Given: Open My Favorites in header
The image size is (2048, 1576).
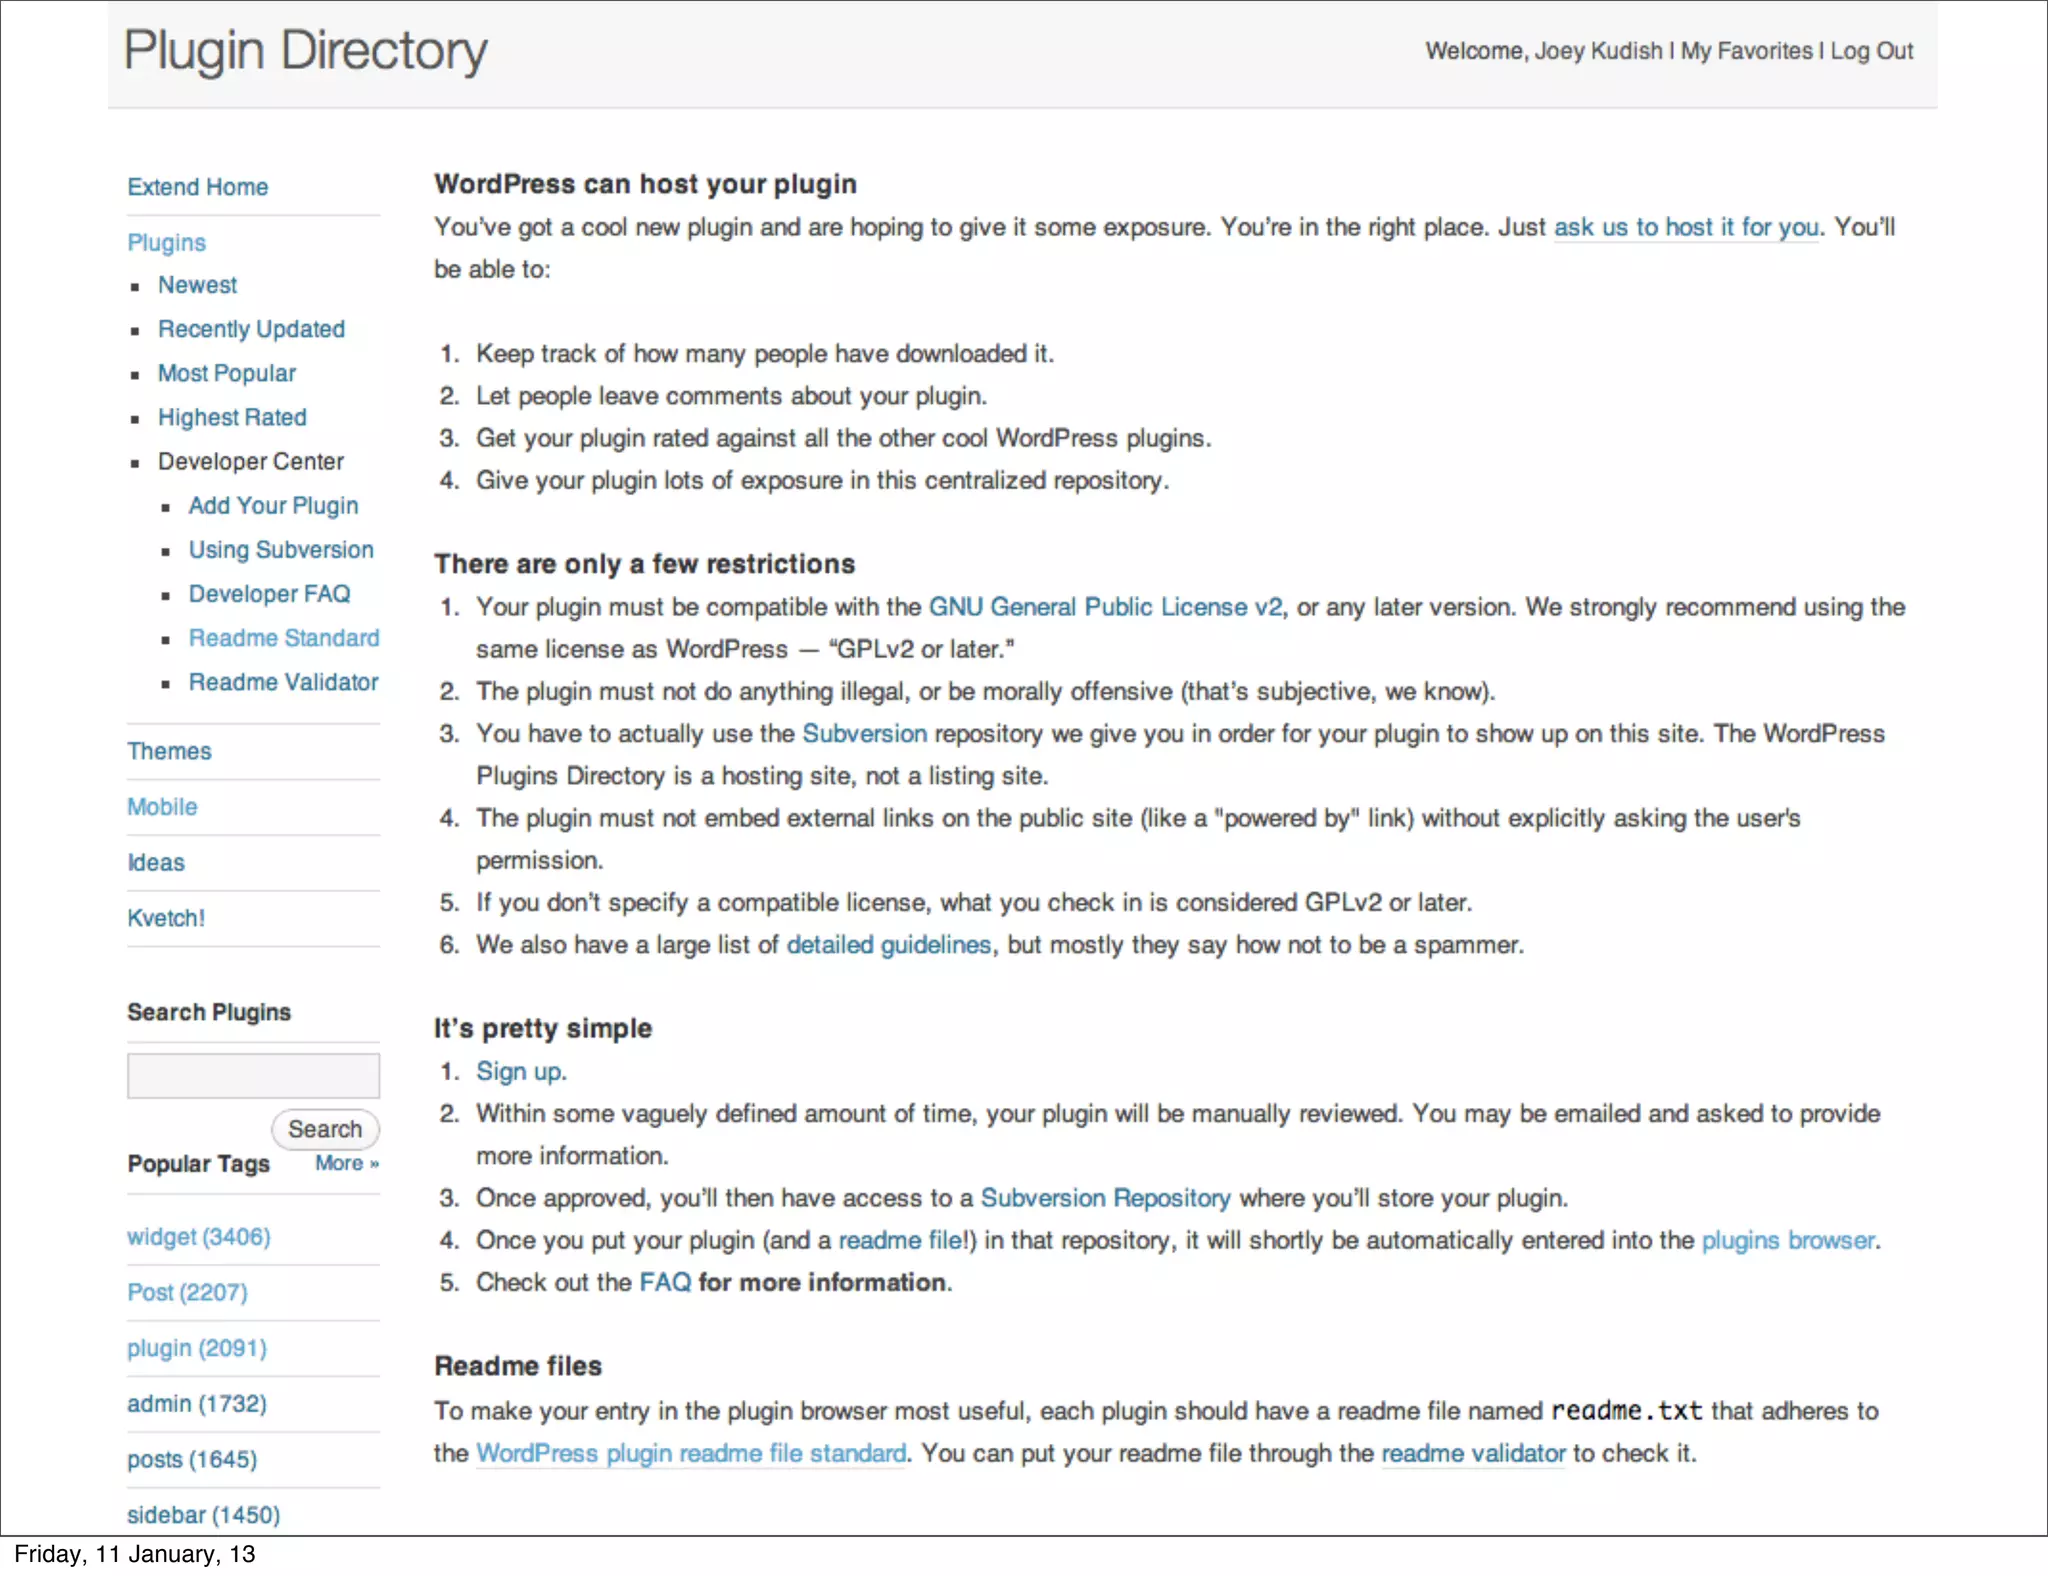Looking at the screenshot, I should point(1746,51).
